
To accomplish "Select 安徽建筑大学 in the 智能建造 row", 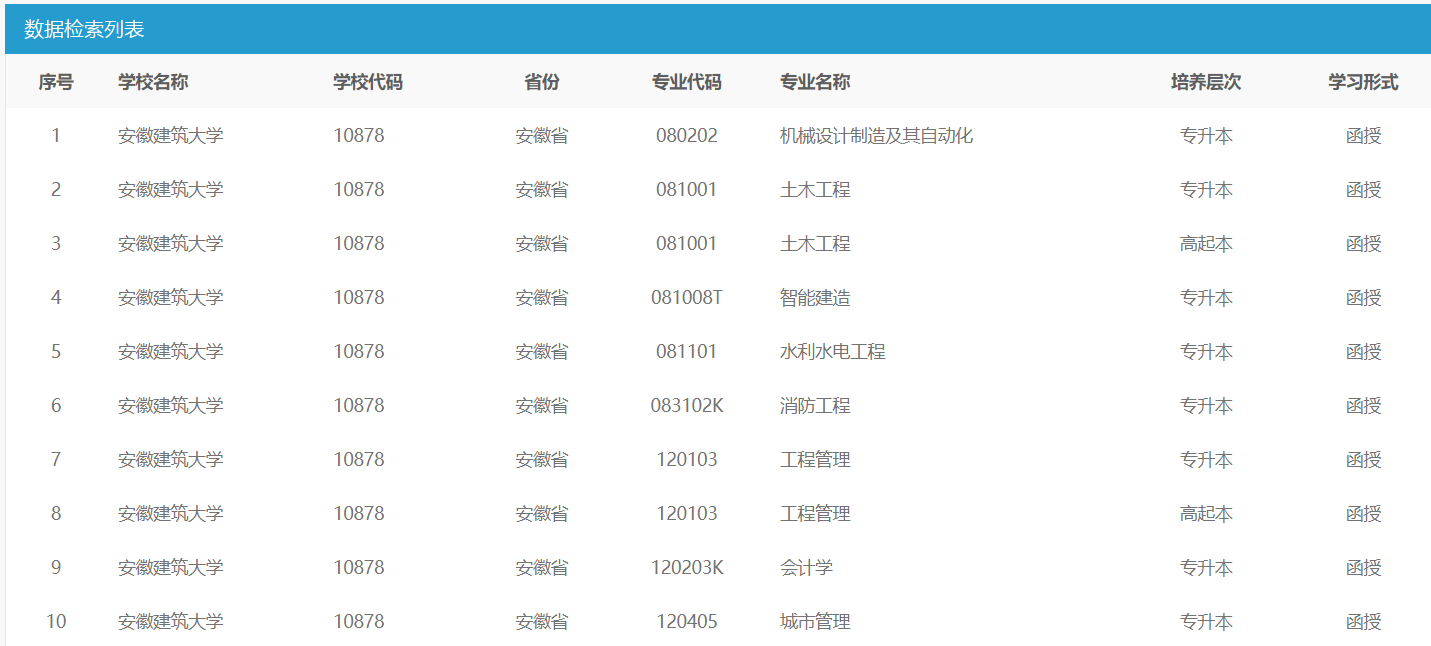I will 170,297.
